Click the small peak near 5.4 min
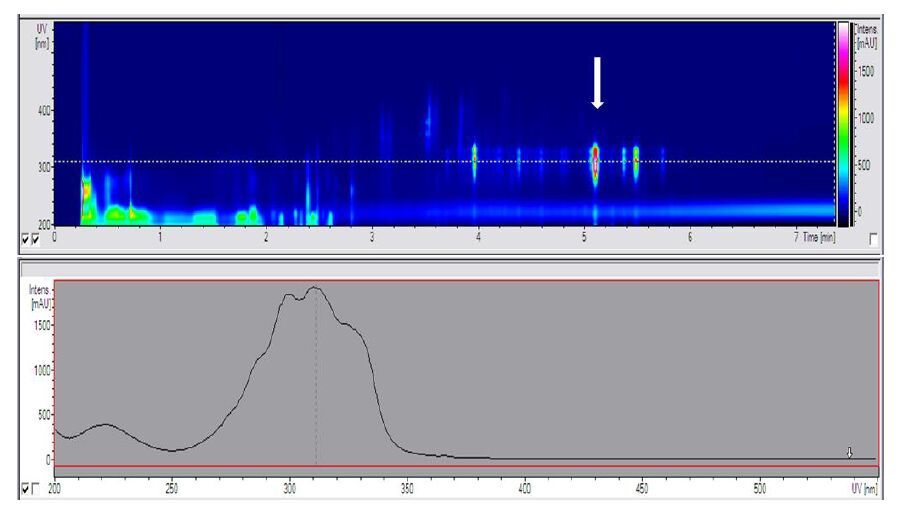The image size is (902, 516). [624, 159]
